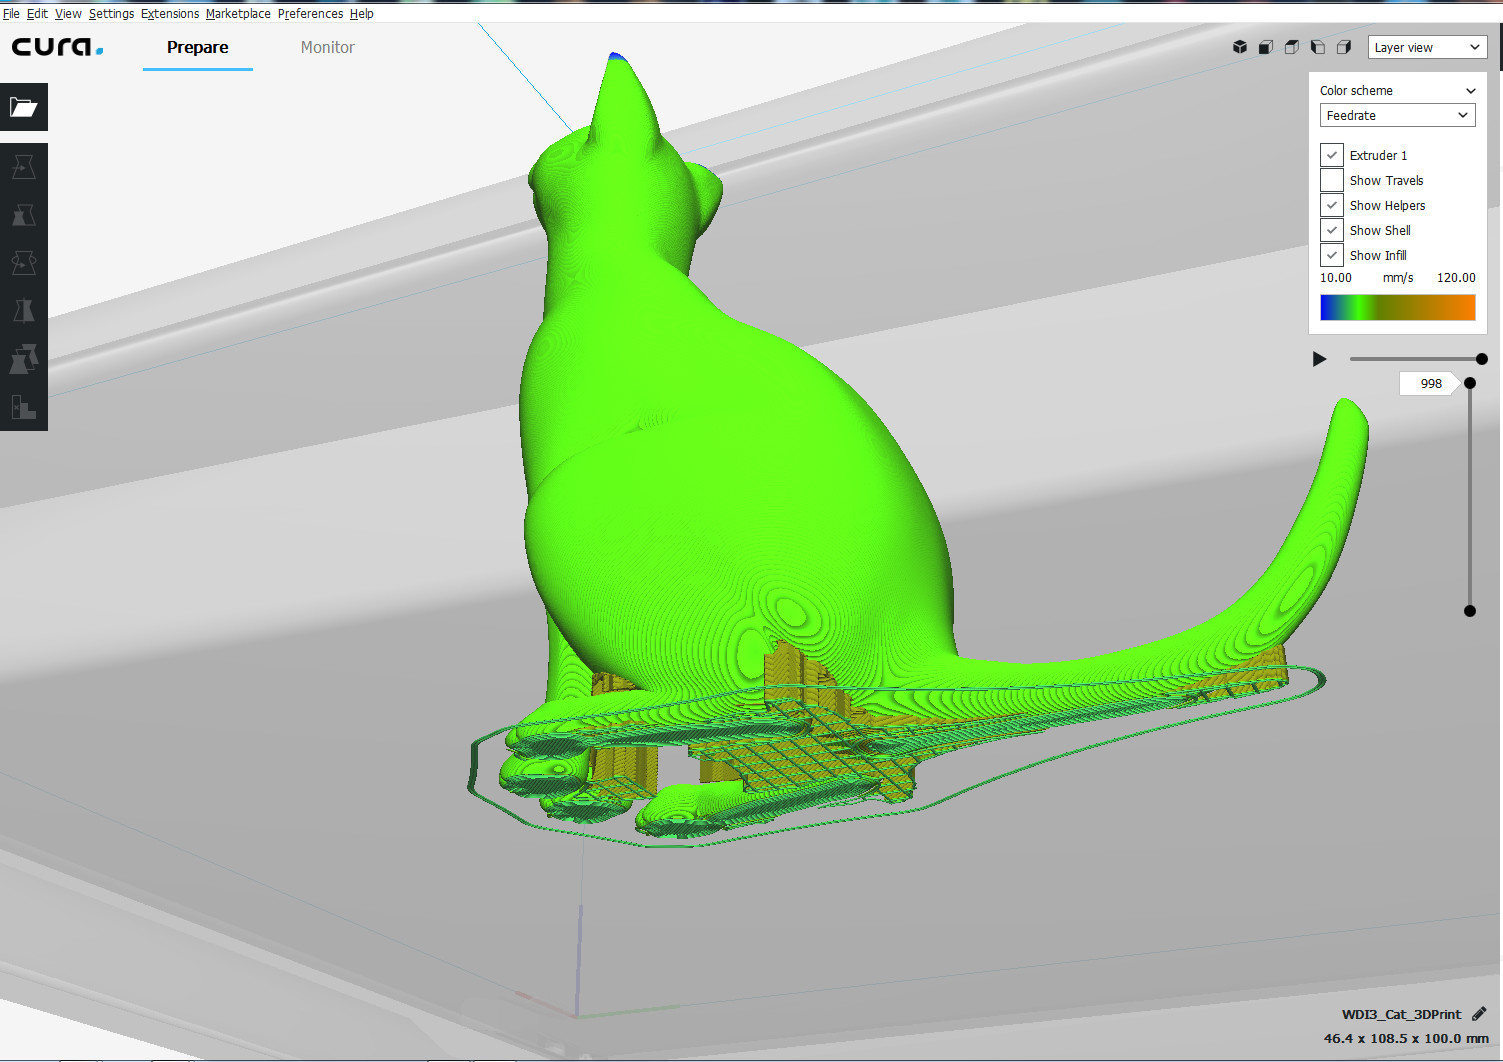Enable Show Travels
Image resolution: width=1503 pixels, height=1062 pixels.
[x=1331, y=180]
